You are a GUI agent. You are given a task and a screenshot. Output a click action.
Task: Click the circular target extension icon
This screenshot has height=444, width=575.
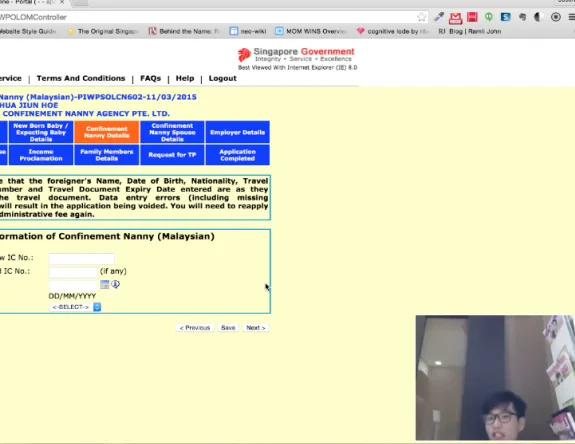pos(556,17)
